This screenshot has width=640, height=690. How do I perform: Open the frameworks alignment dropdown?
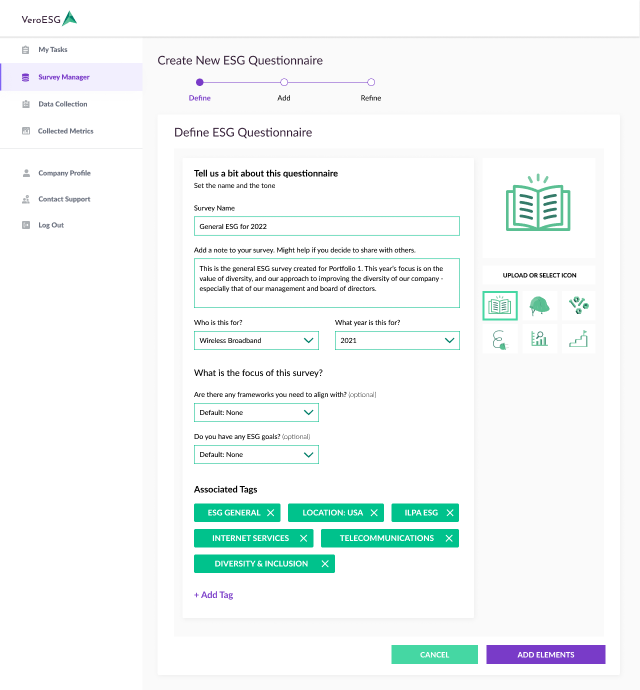point(256,412)
